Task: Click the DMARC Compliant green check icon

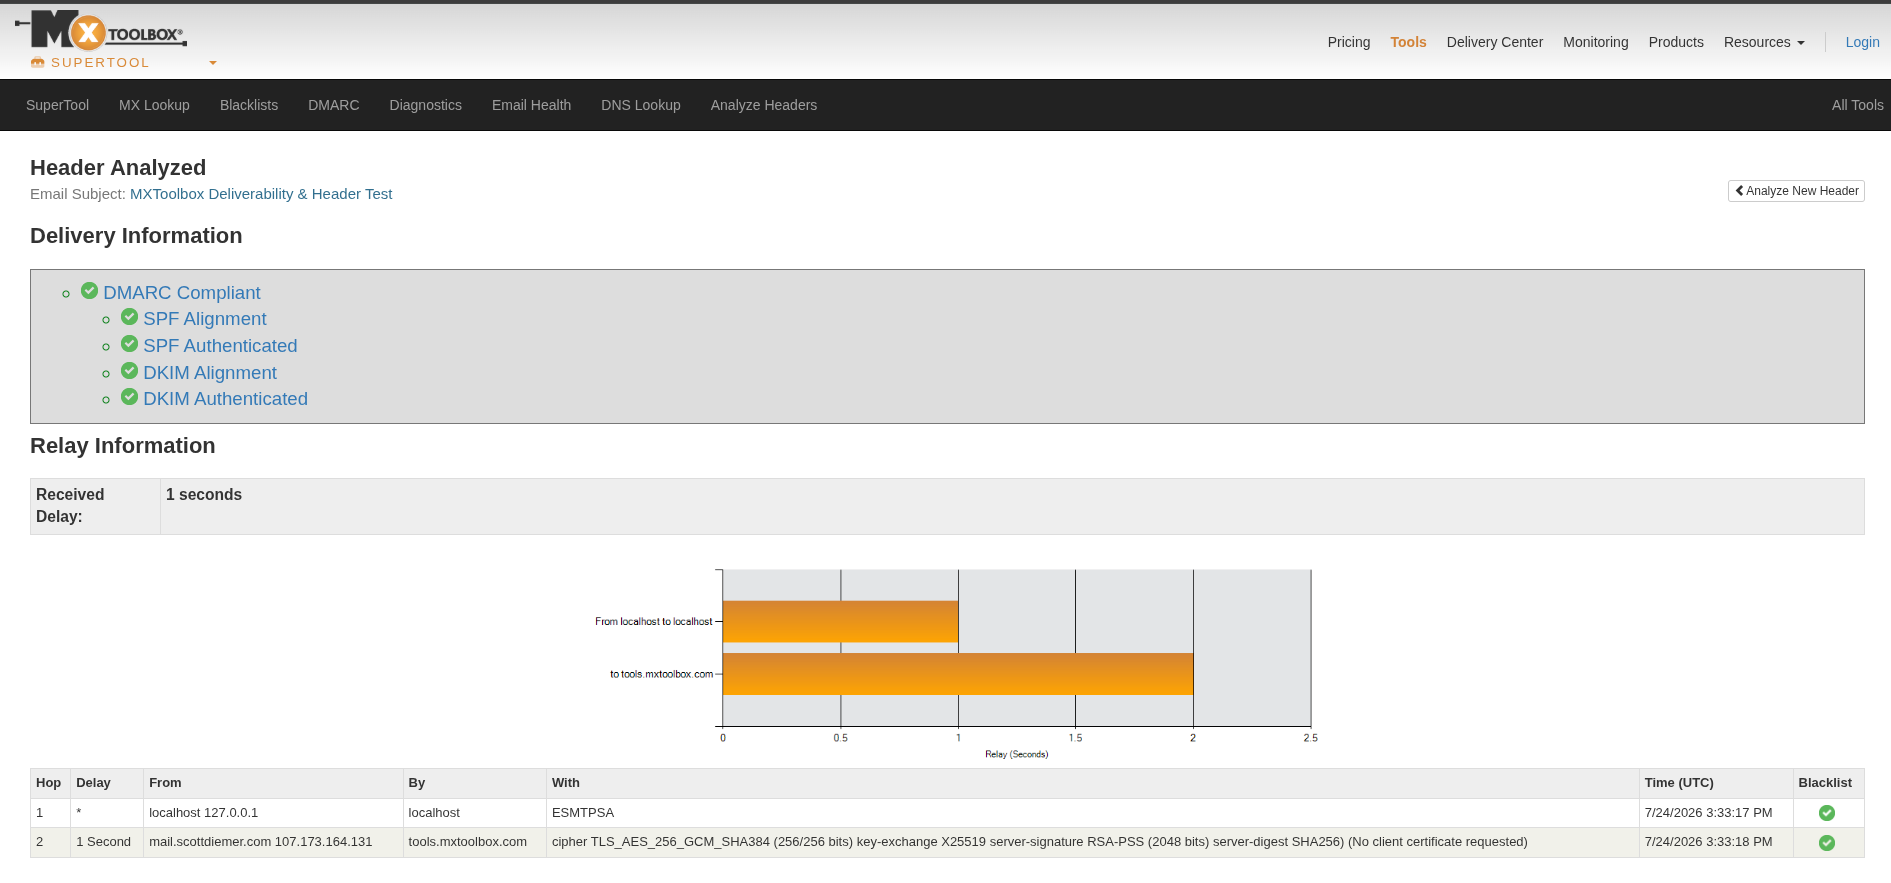Action: [90, 290]
